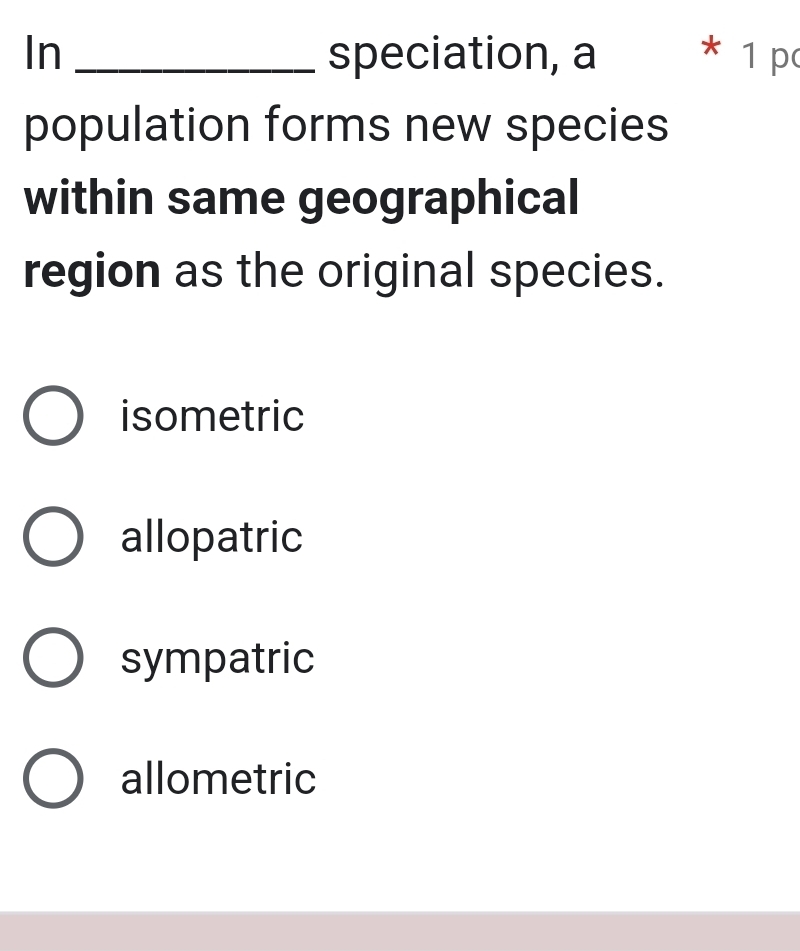Click the allometric option label
Viewport: 800px width, 951px height.
(217, 779)
